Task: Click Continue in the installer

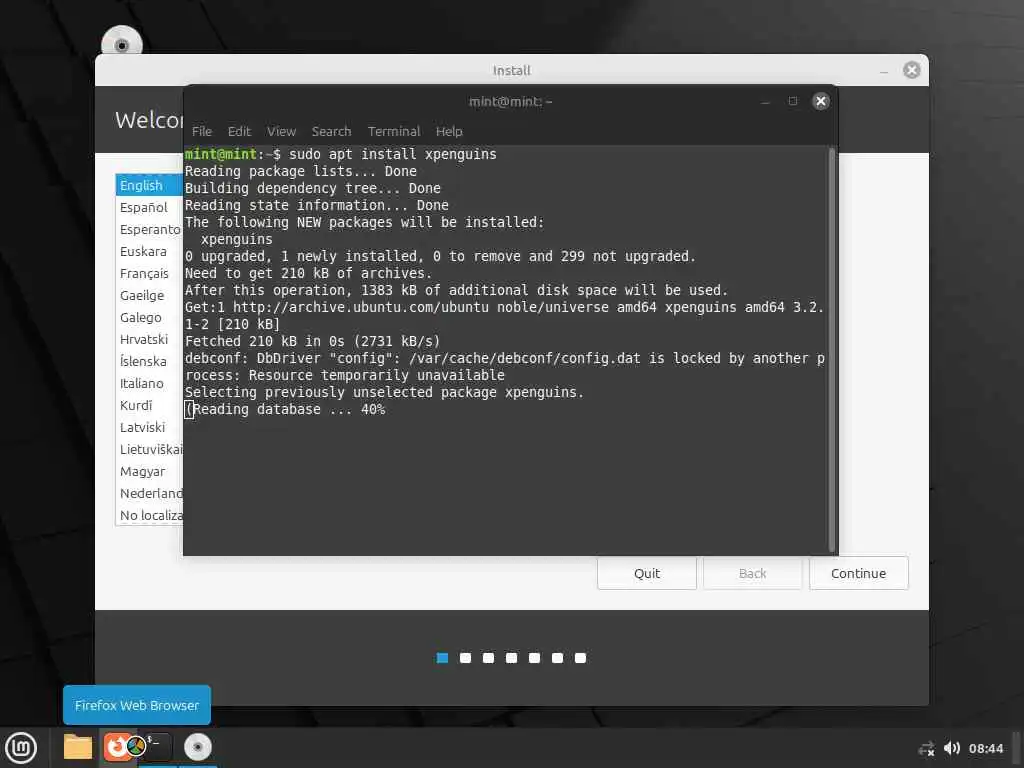Action: coord(858,573)
